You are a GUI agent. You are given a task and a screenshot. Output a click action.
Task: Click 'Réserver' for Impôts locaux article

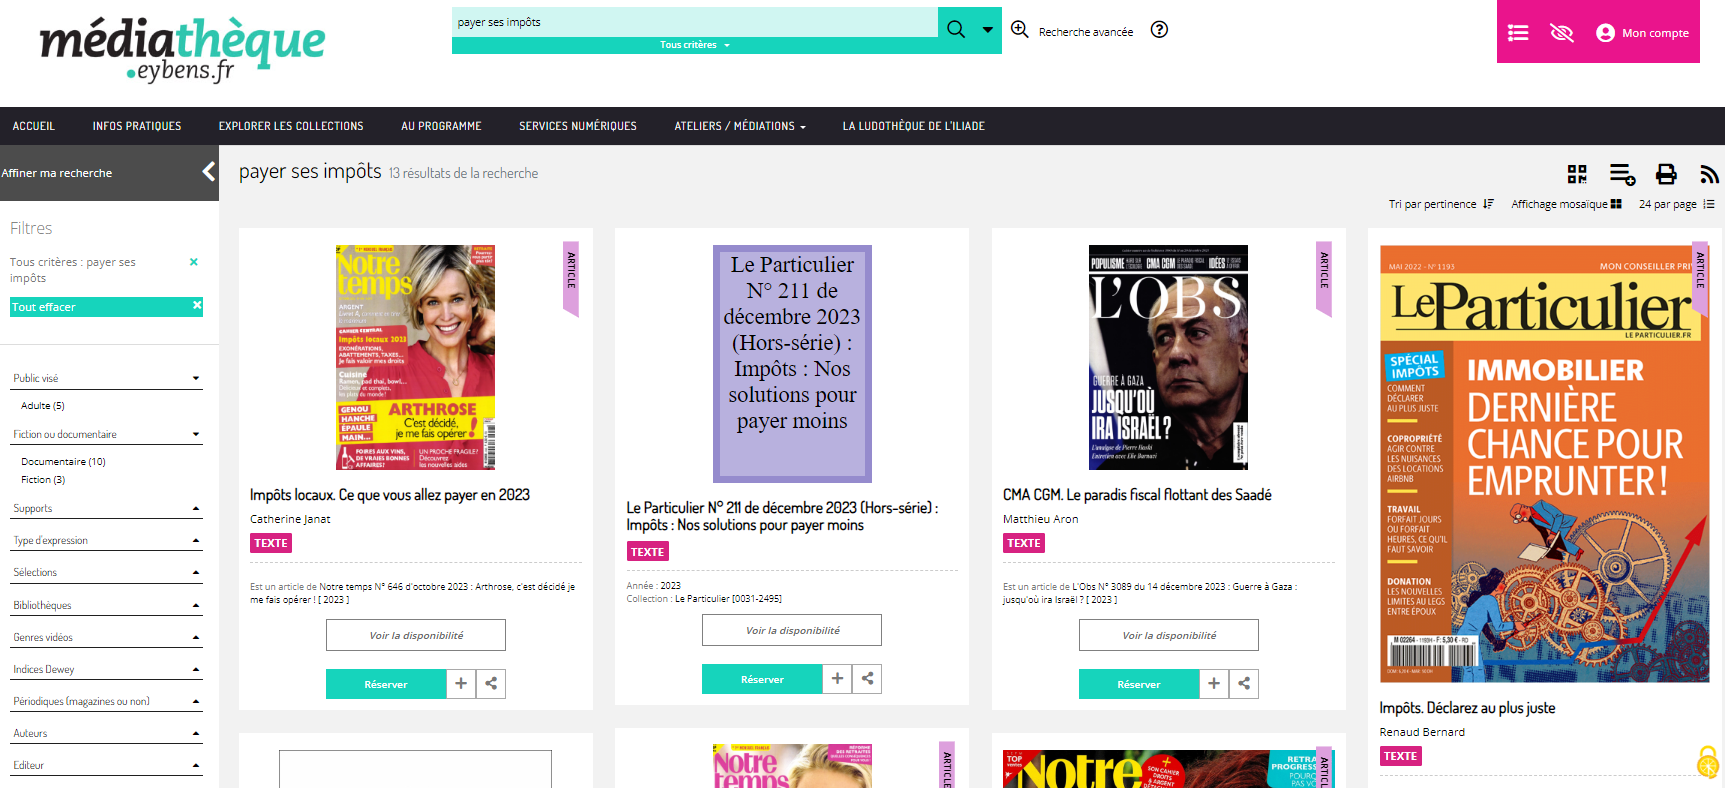tap(386, 684)
